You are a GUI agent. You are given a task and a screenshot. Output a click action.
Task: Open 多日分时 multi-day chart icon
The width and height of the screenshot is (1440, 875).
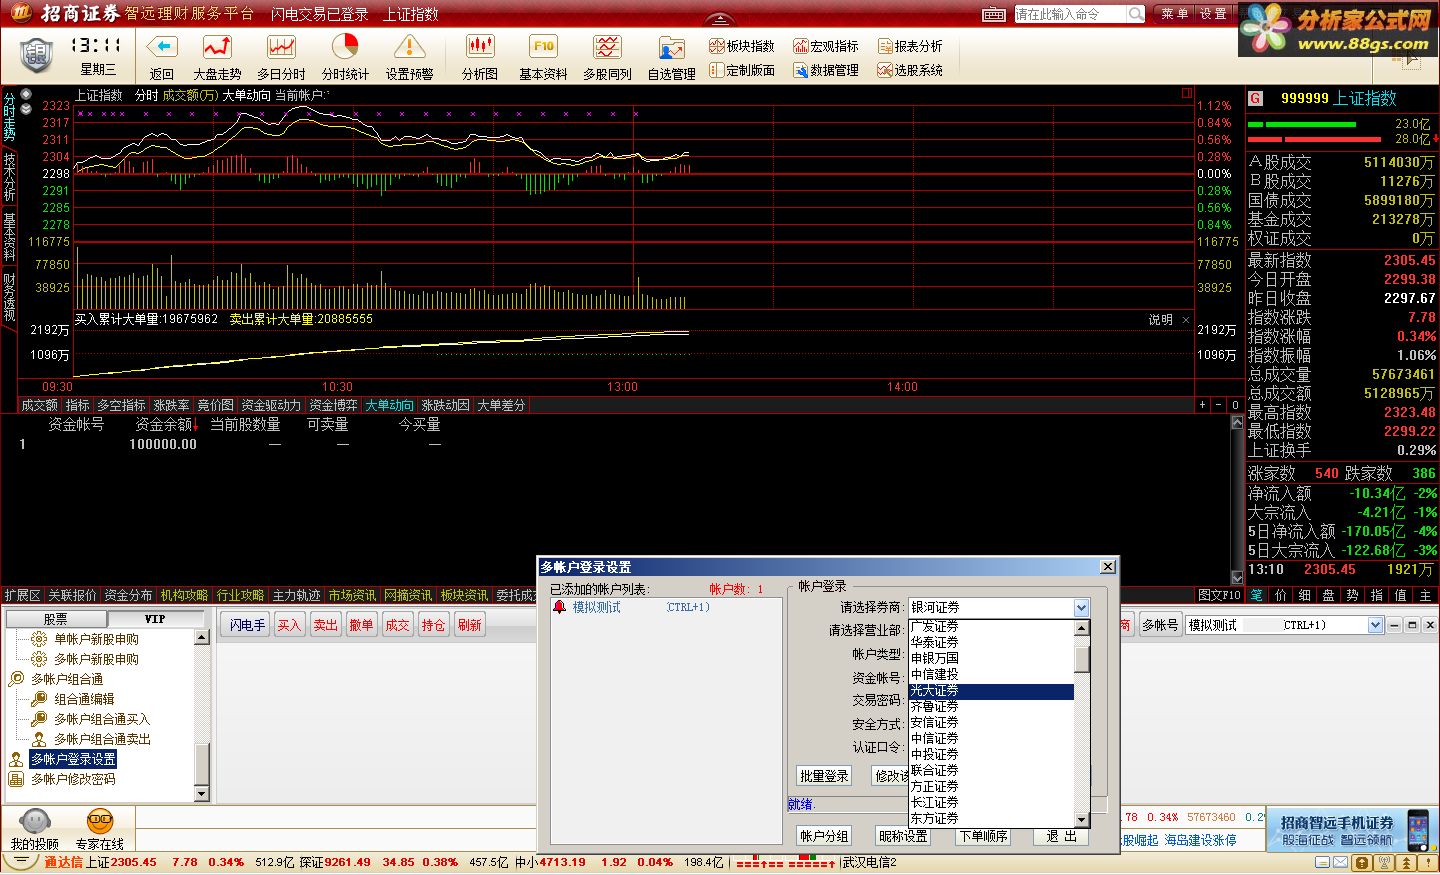click(x=281, y=47)
